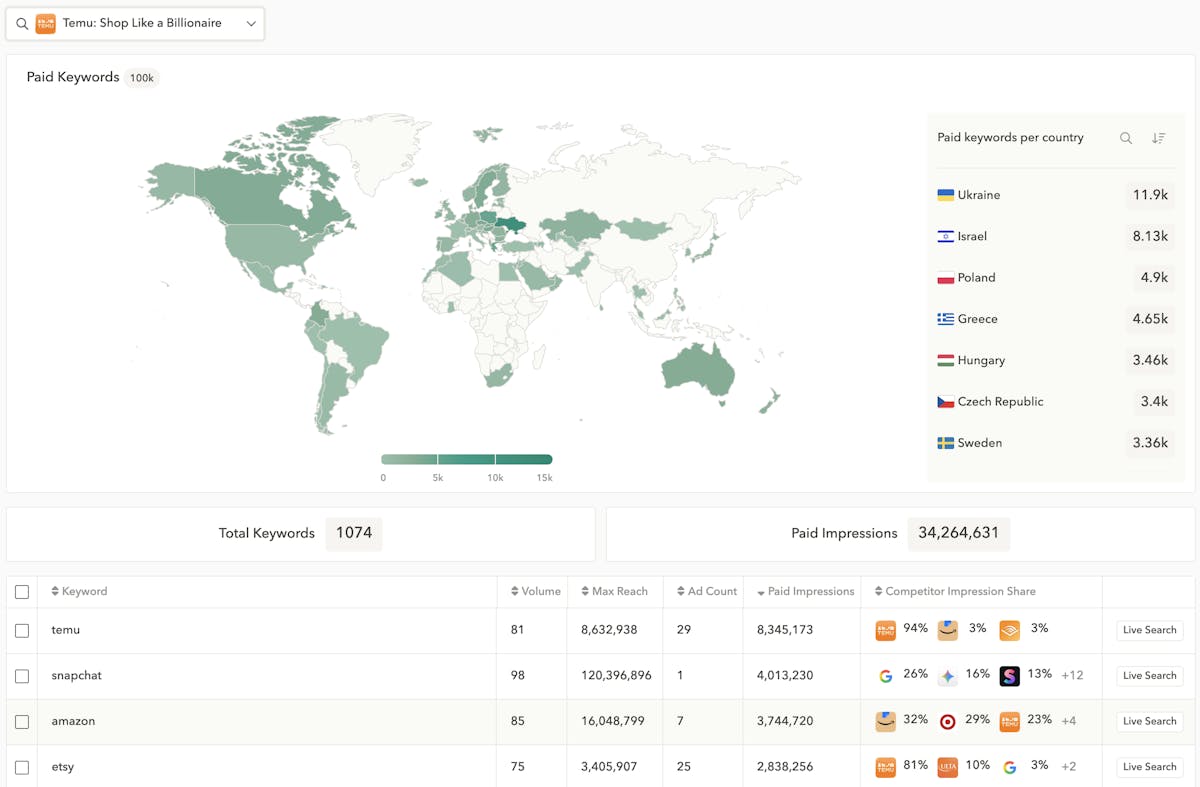
Task: Click the Google icon in the snapchat row
Action: (x=885, y=676)
